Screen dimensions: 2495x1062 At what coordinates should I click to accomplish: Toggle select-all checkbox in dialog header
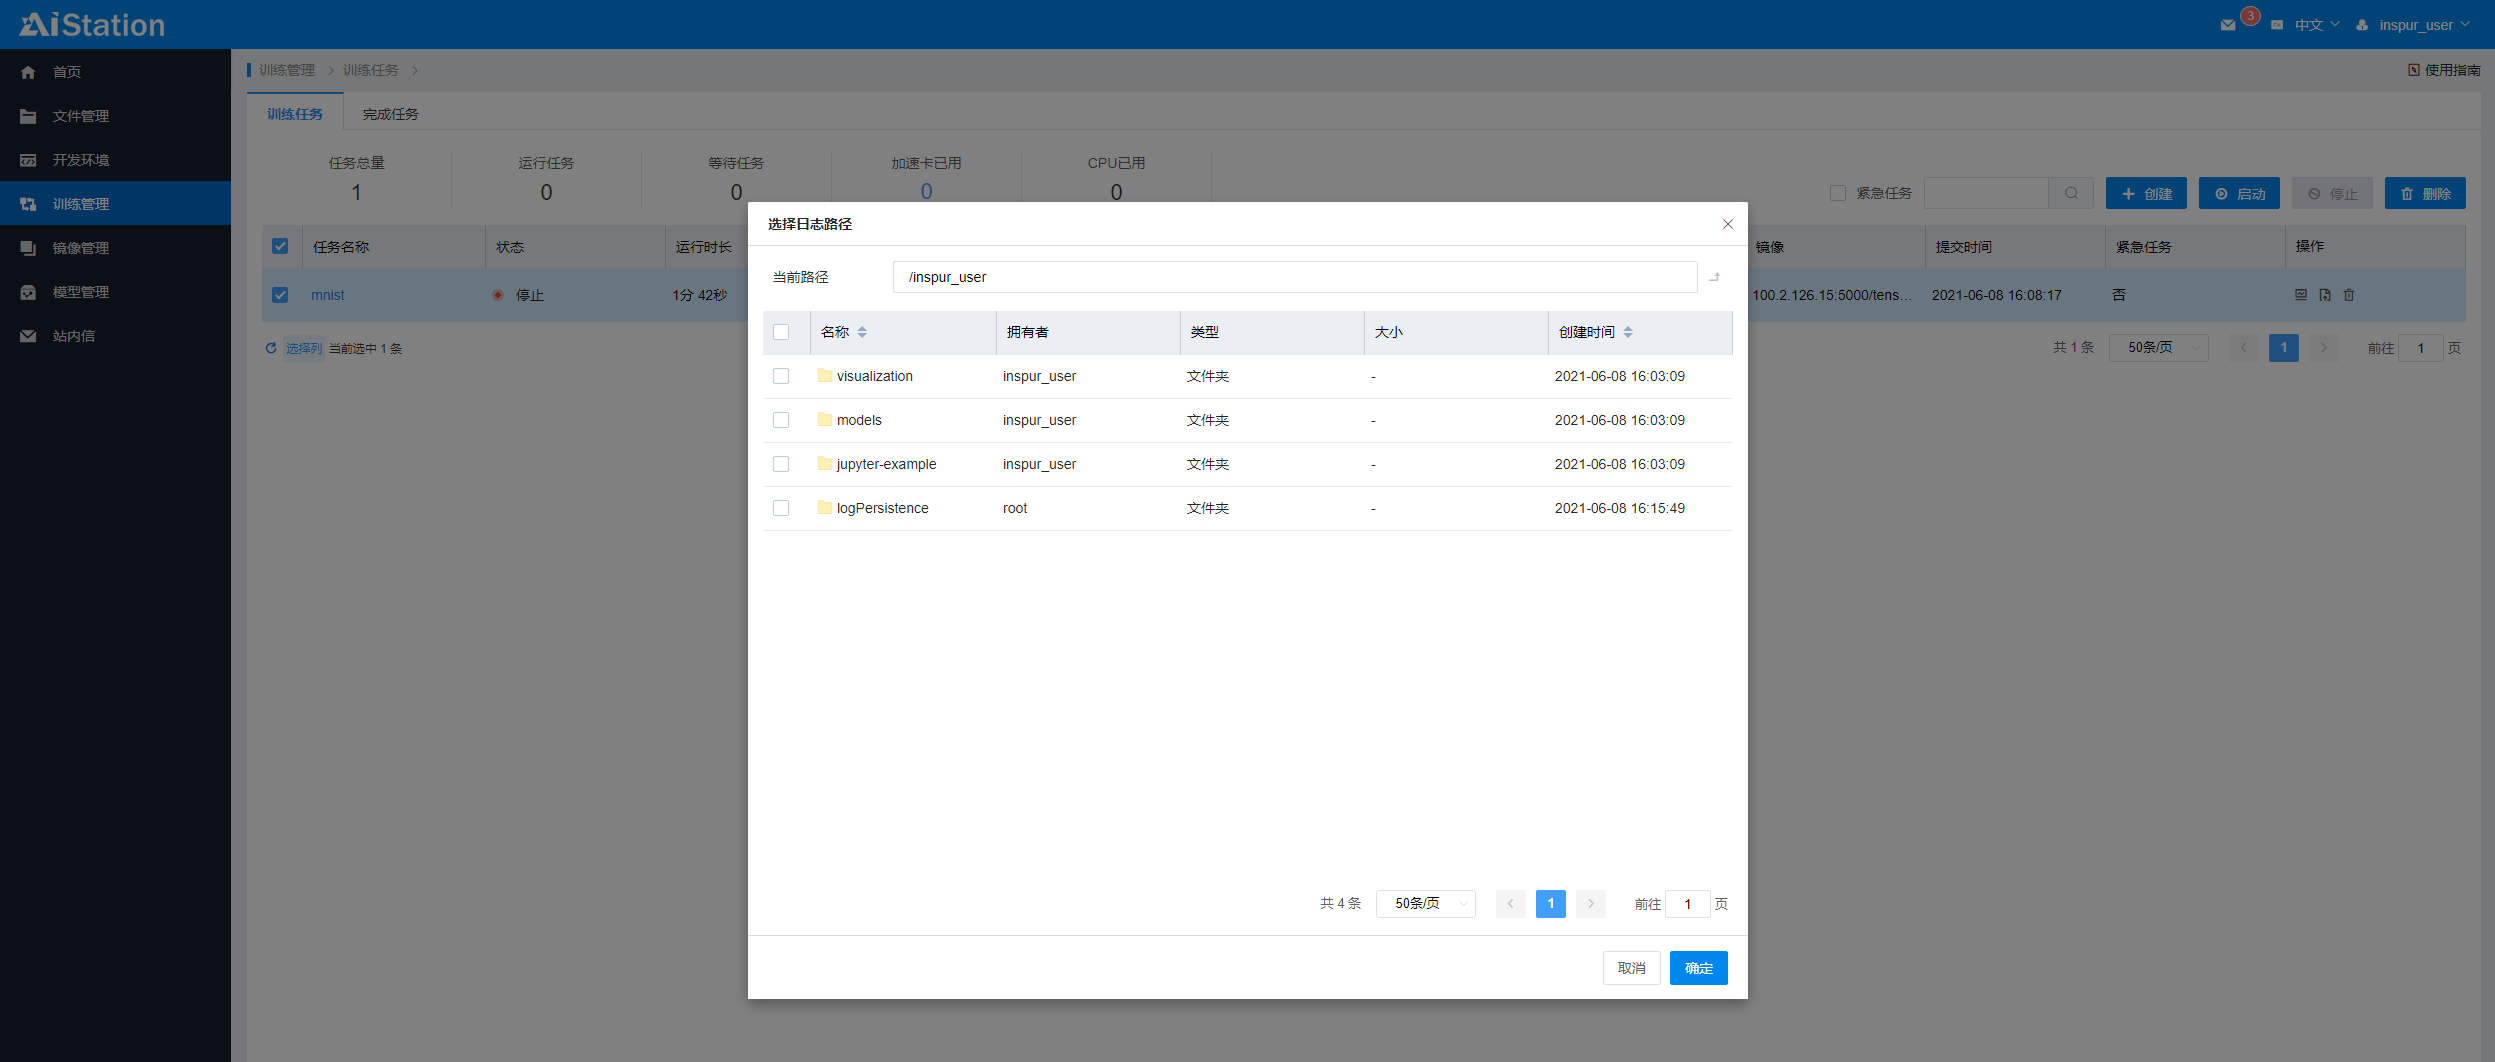pyautogui.click(x=781, y=332)
